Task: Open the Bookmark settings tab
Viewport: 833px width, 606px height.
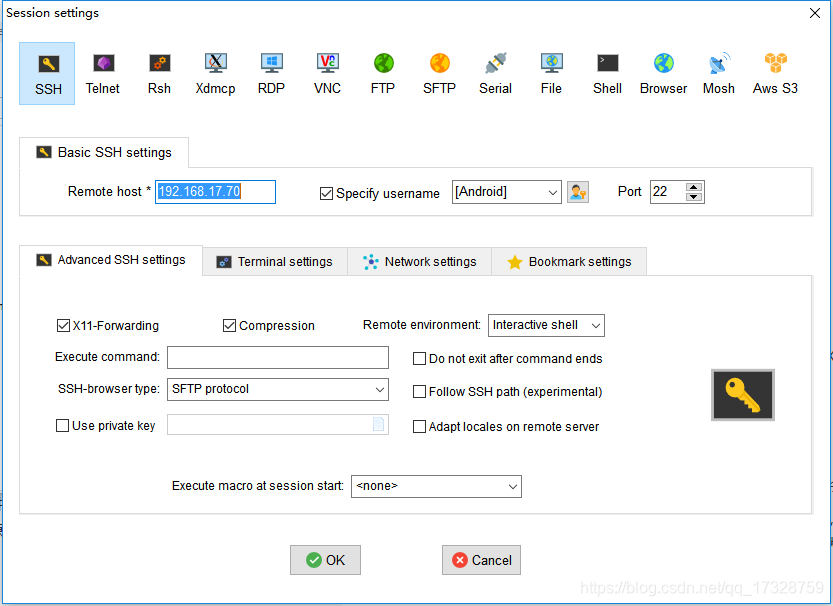Action: [x=569, y=262]
